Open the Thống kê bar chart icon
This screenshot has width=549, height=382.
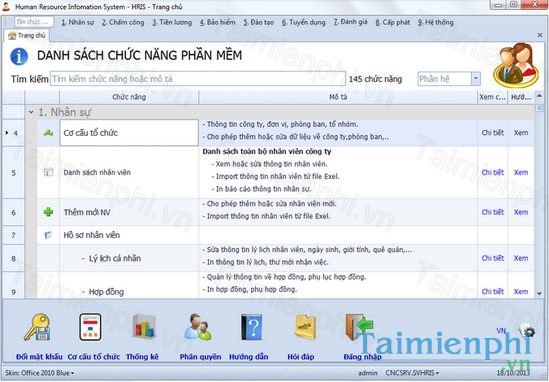pyautogui.click(x=143, y=327)
